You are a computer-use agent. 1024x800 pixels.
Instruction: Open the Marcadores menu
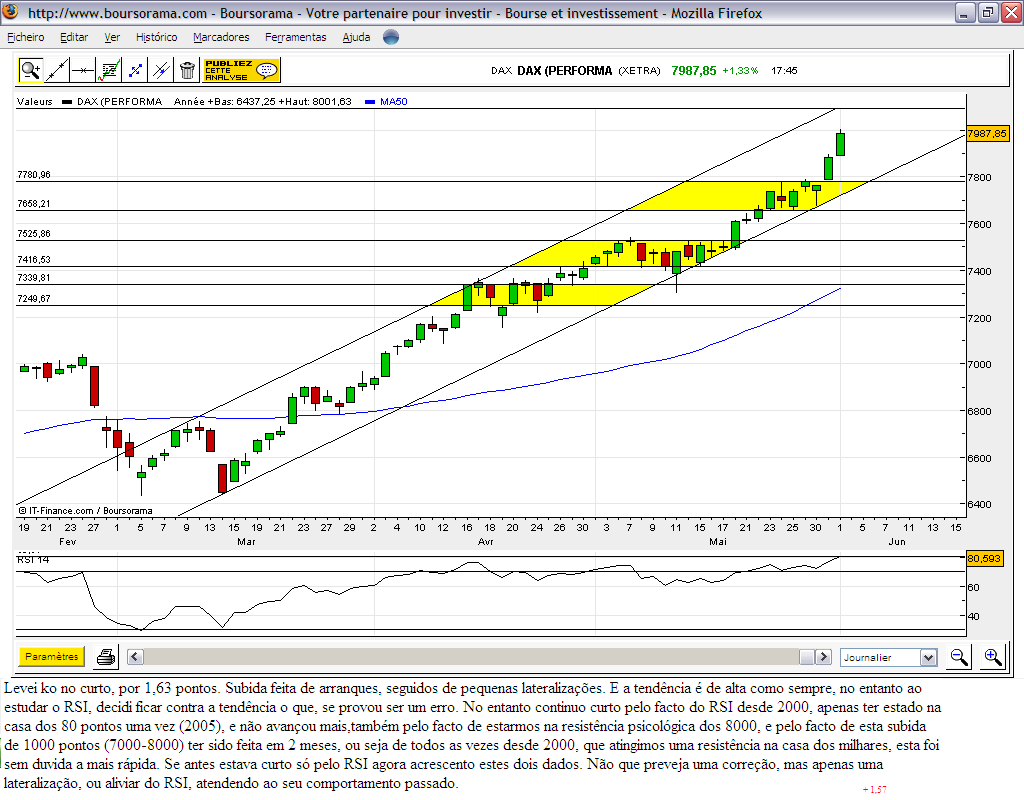point(221,37)
